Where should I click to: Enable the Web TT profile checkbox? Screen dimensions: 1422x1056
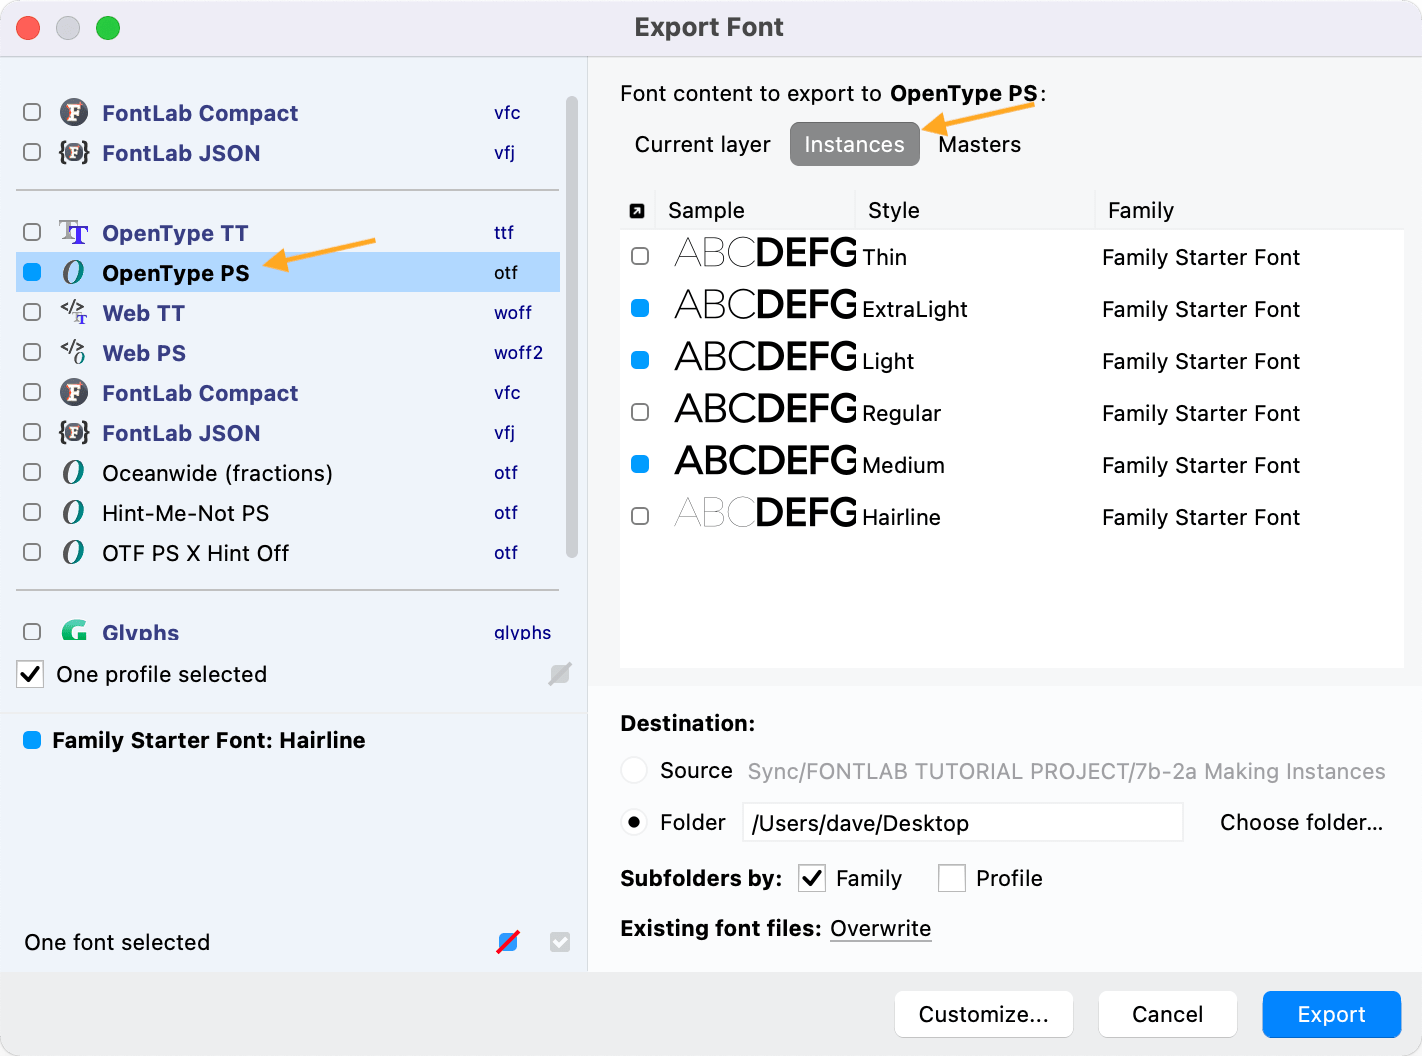point(32,312)
